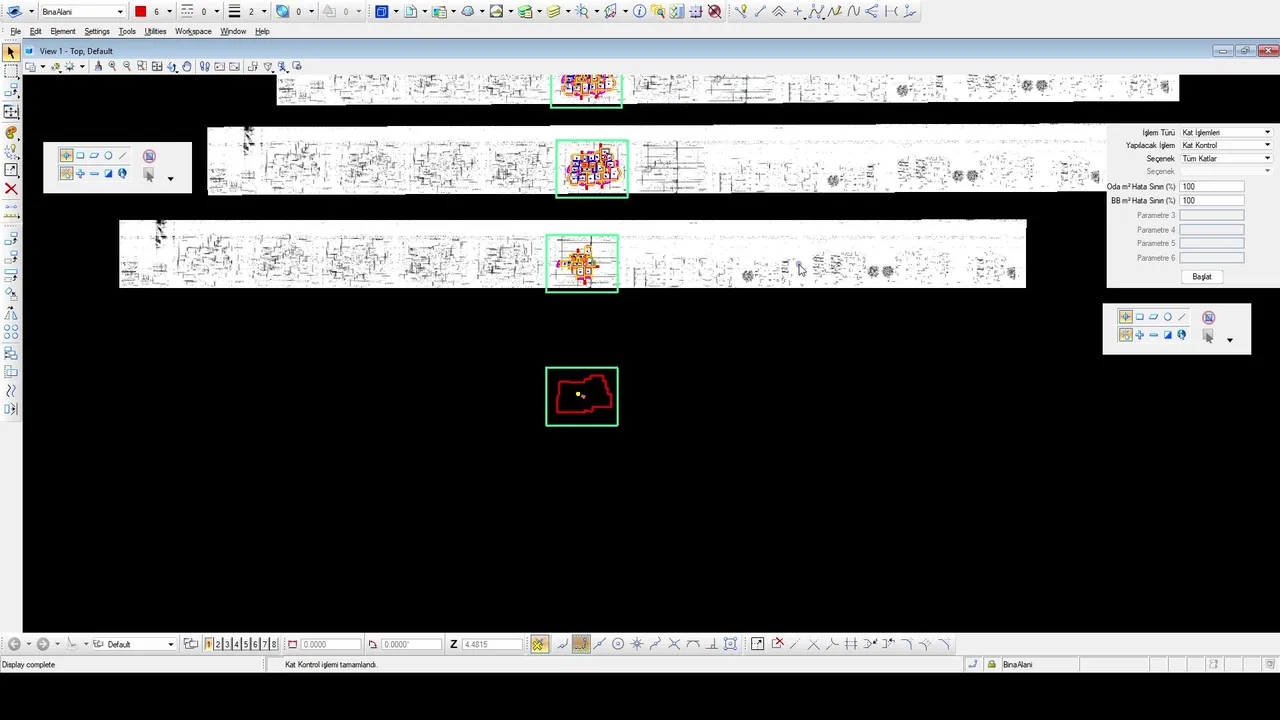Open the Element menu
Viewport: 1280px width, 720px height.
[63, 31]
